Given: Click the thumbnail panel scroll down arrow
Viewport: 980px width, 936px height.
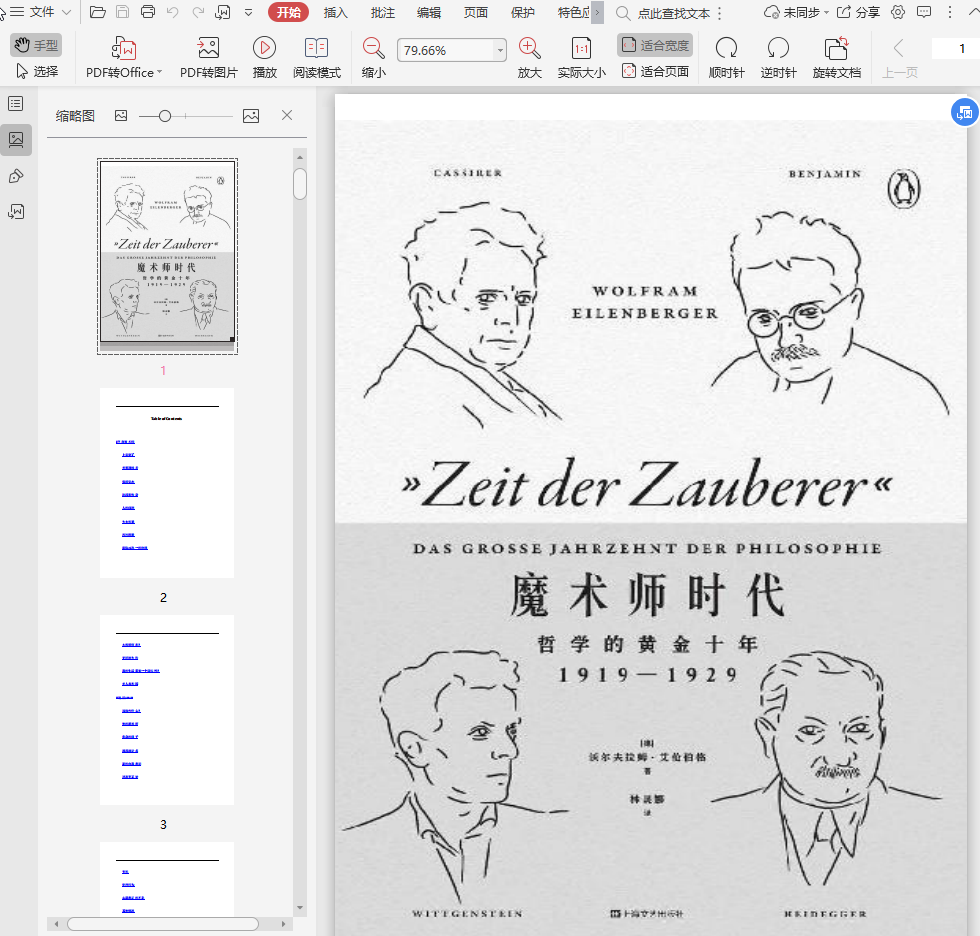Looking at the screenshot, I should pyautogui.click(x=300, y=908).
